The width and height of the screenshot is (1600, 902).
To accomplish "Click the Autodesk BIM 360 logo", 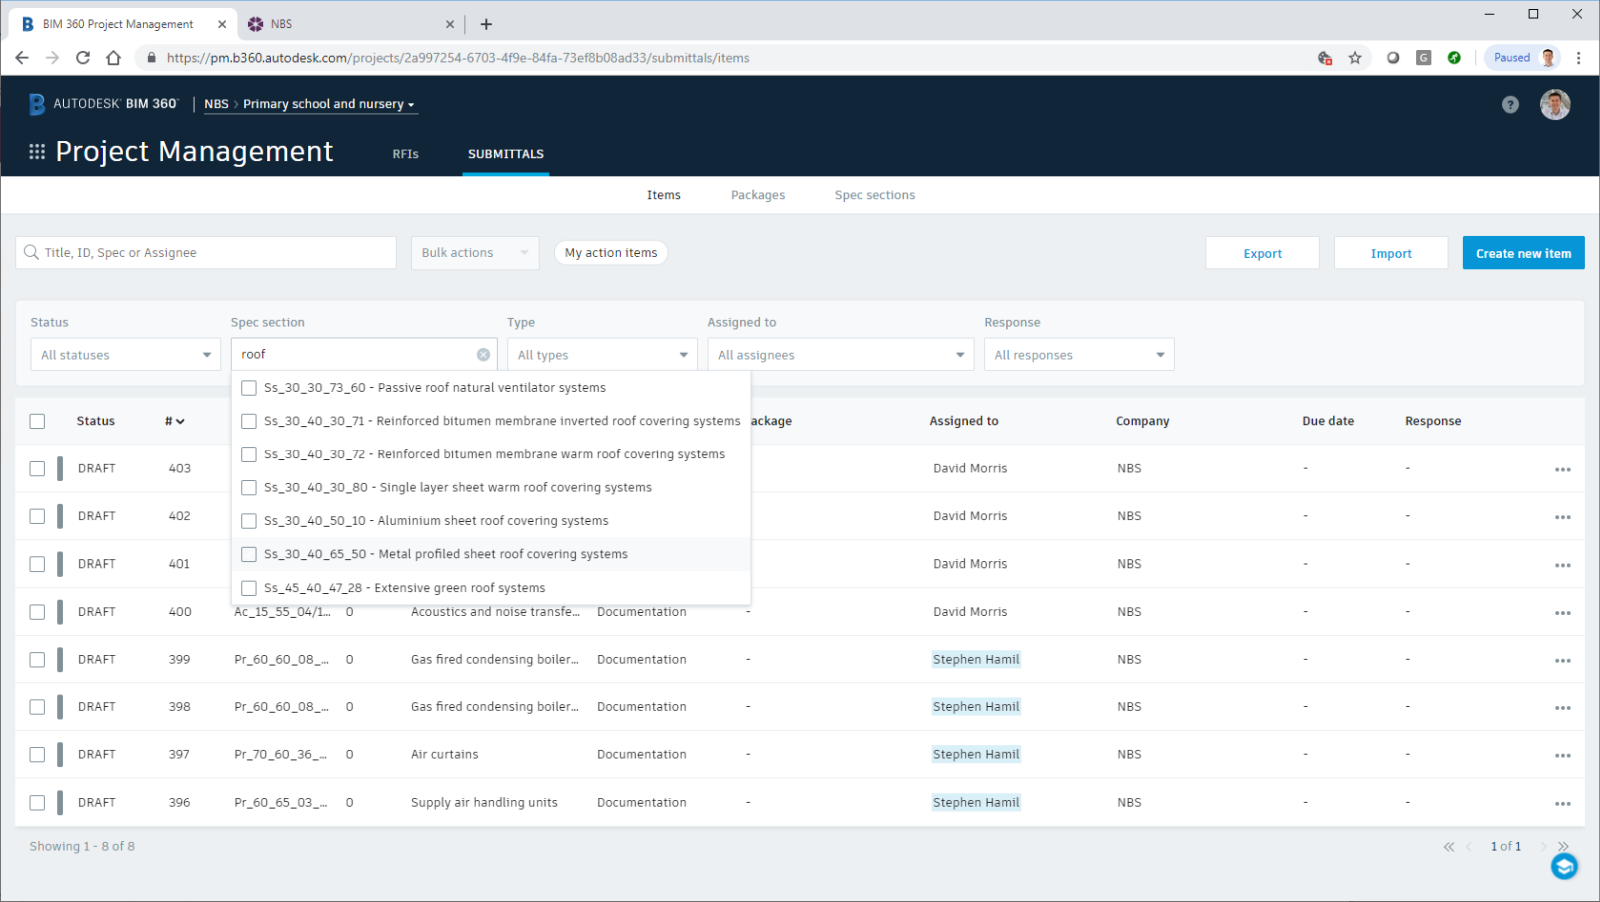I will 103,104.
